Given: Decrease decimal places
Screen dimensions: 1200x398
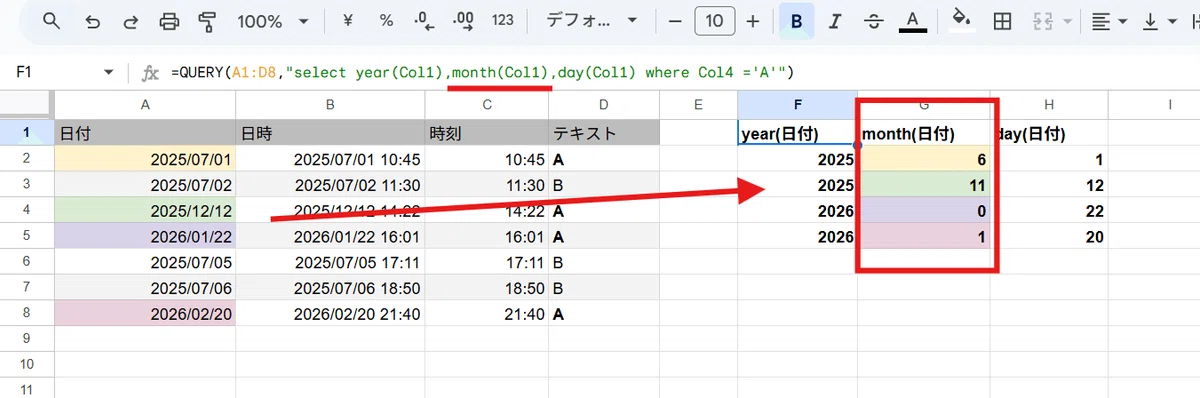Looking at the screenshot, I should click(x=424, y=21).
